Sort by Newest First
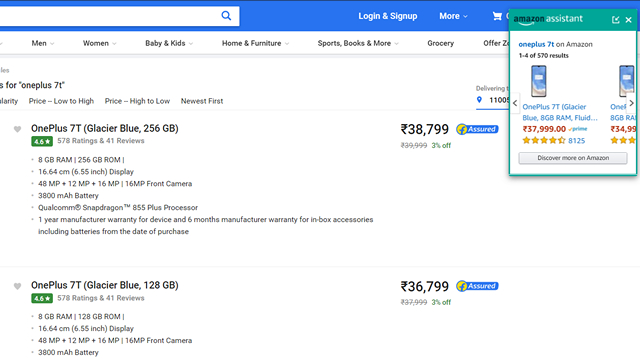The image size is (640, 360). click(202, 101)
